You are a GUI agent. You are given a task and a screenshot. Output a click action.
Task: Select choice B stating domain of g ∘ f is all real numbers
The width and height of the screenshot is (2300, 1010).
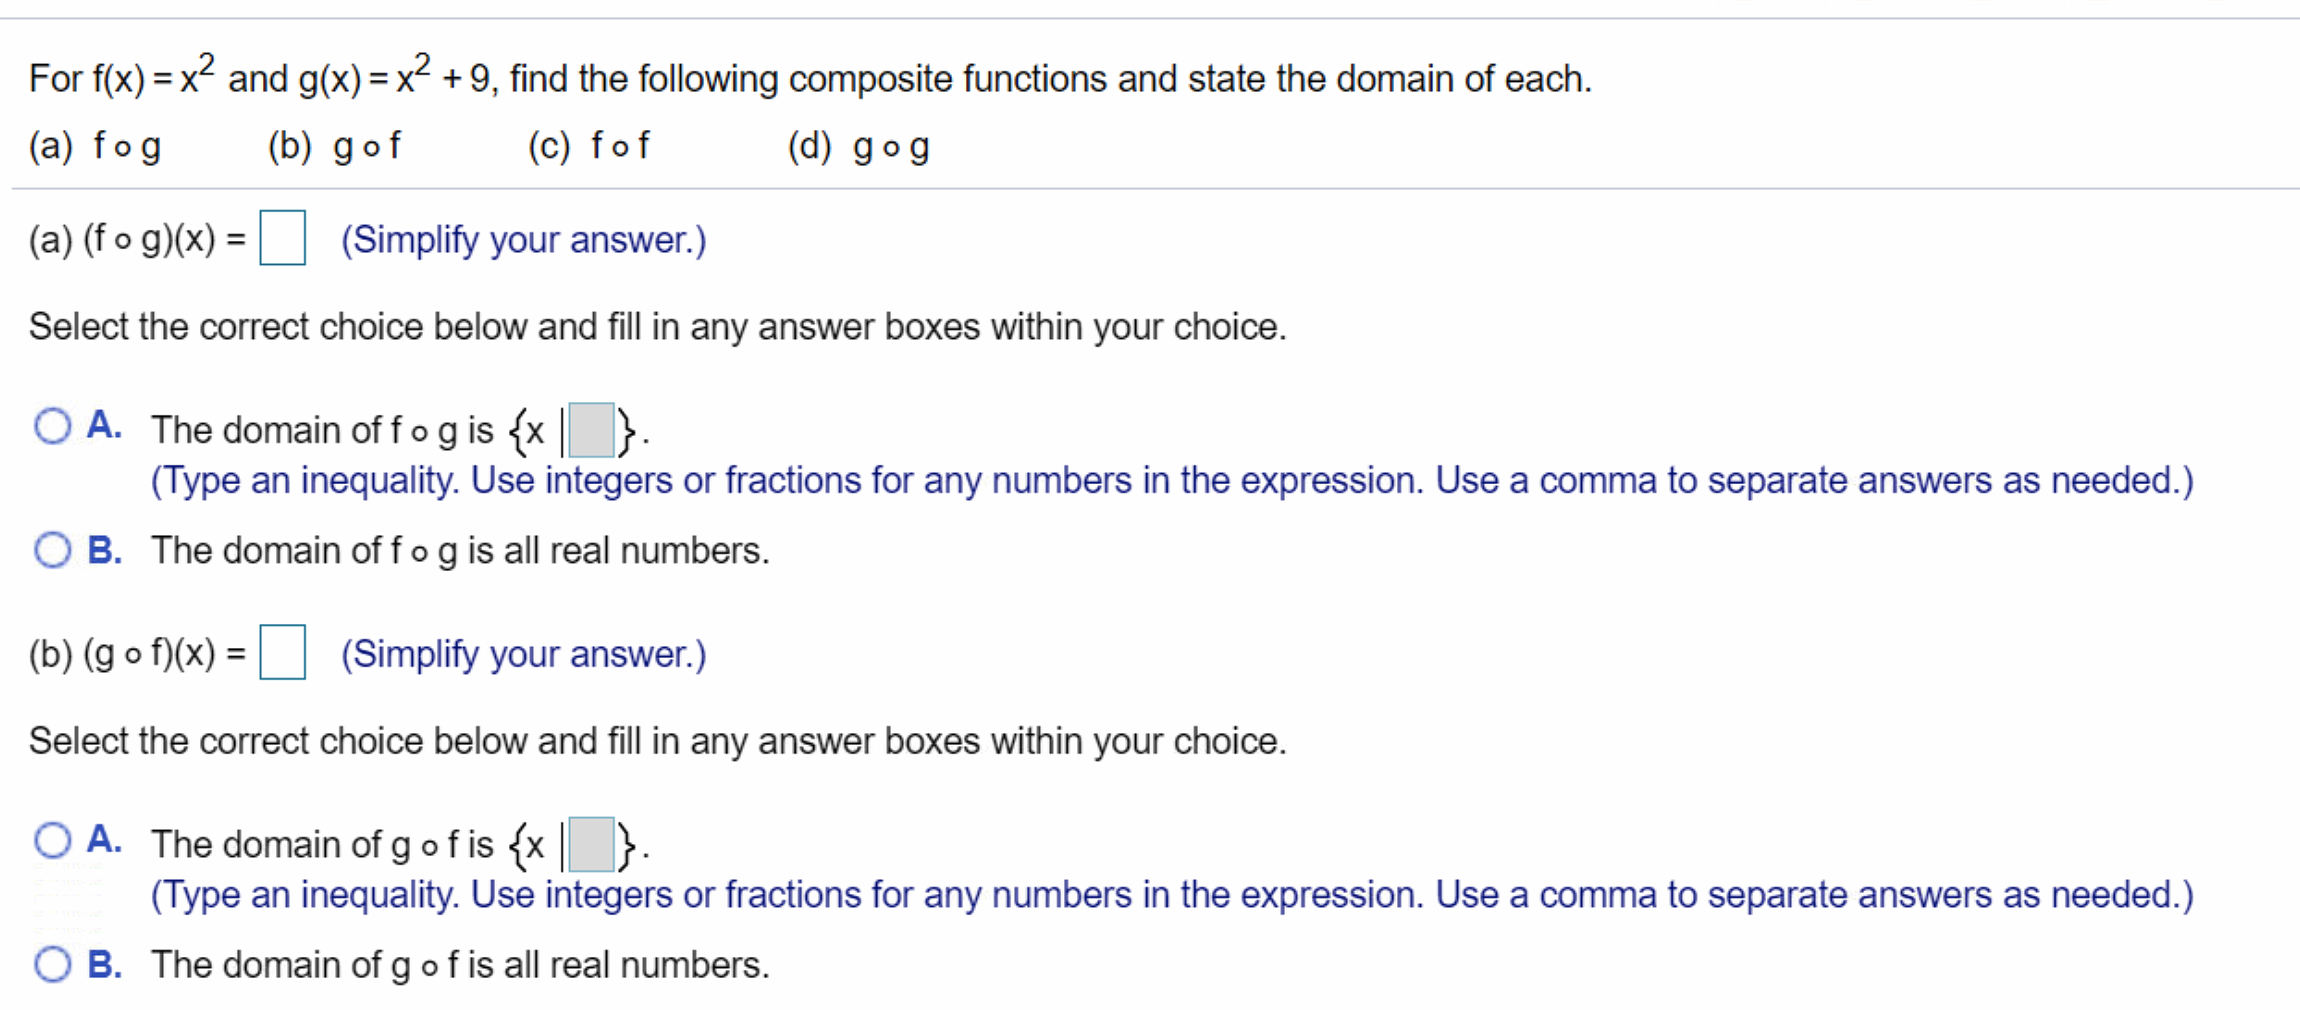(x=53, y=963)
